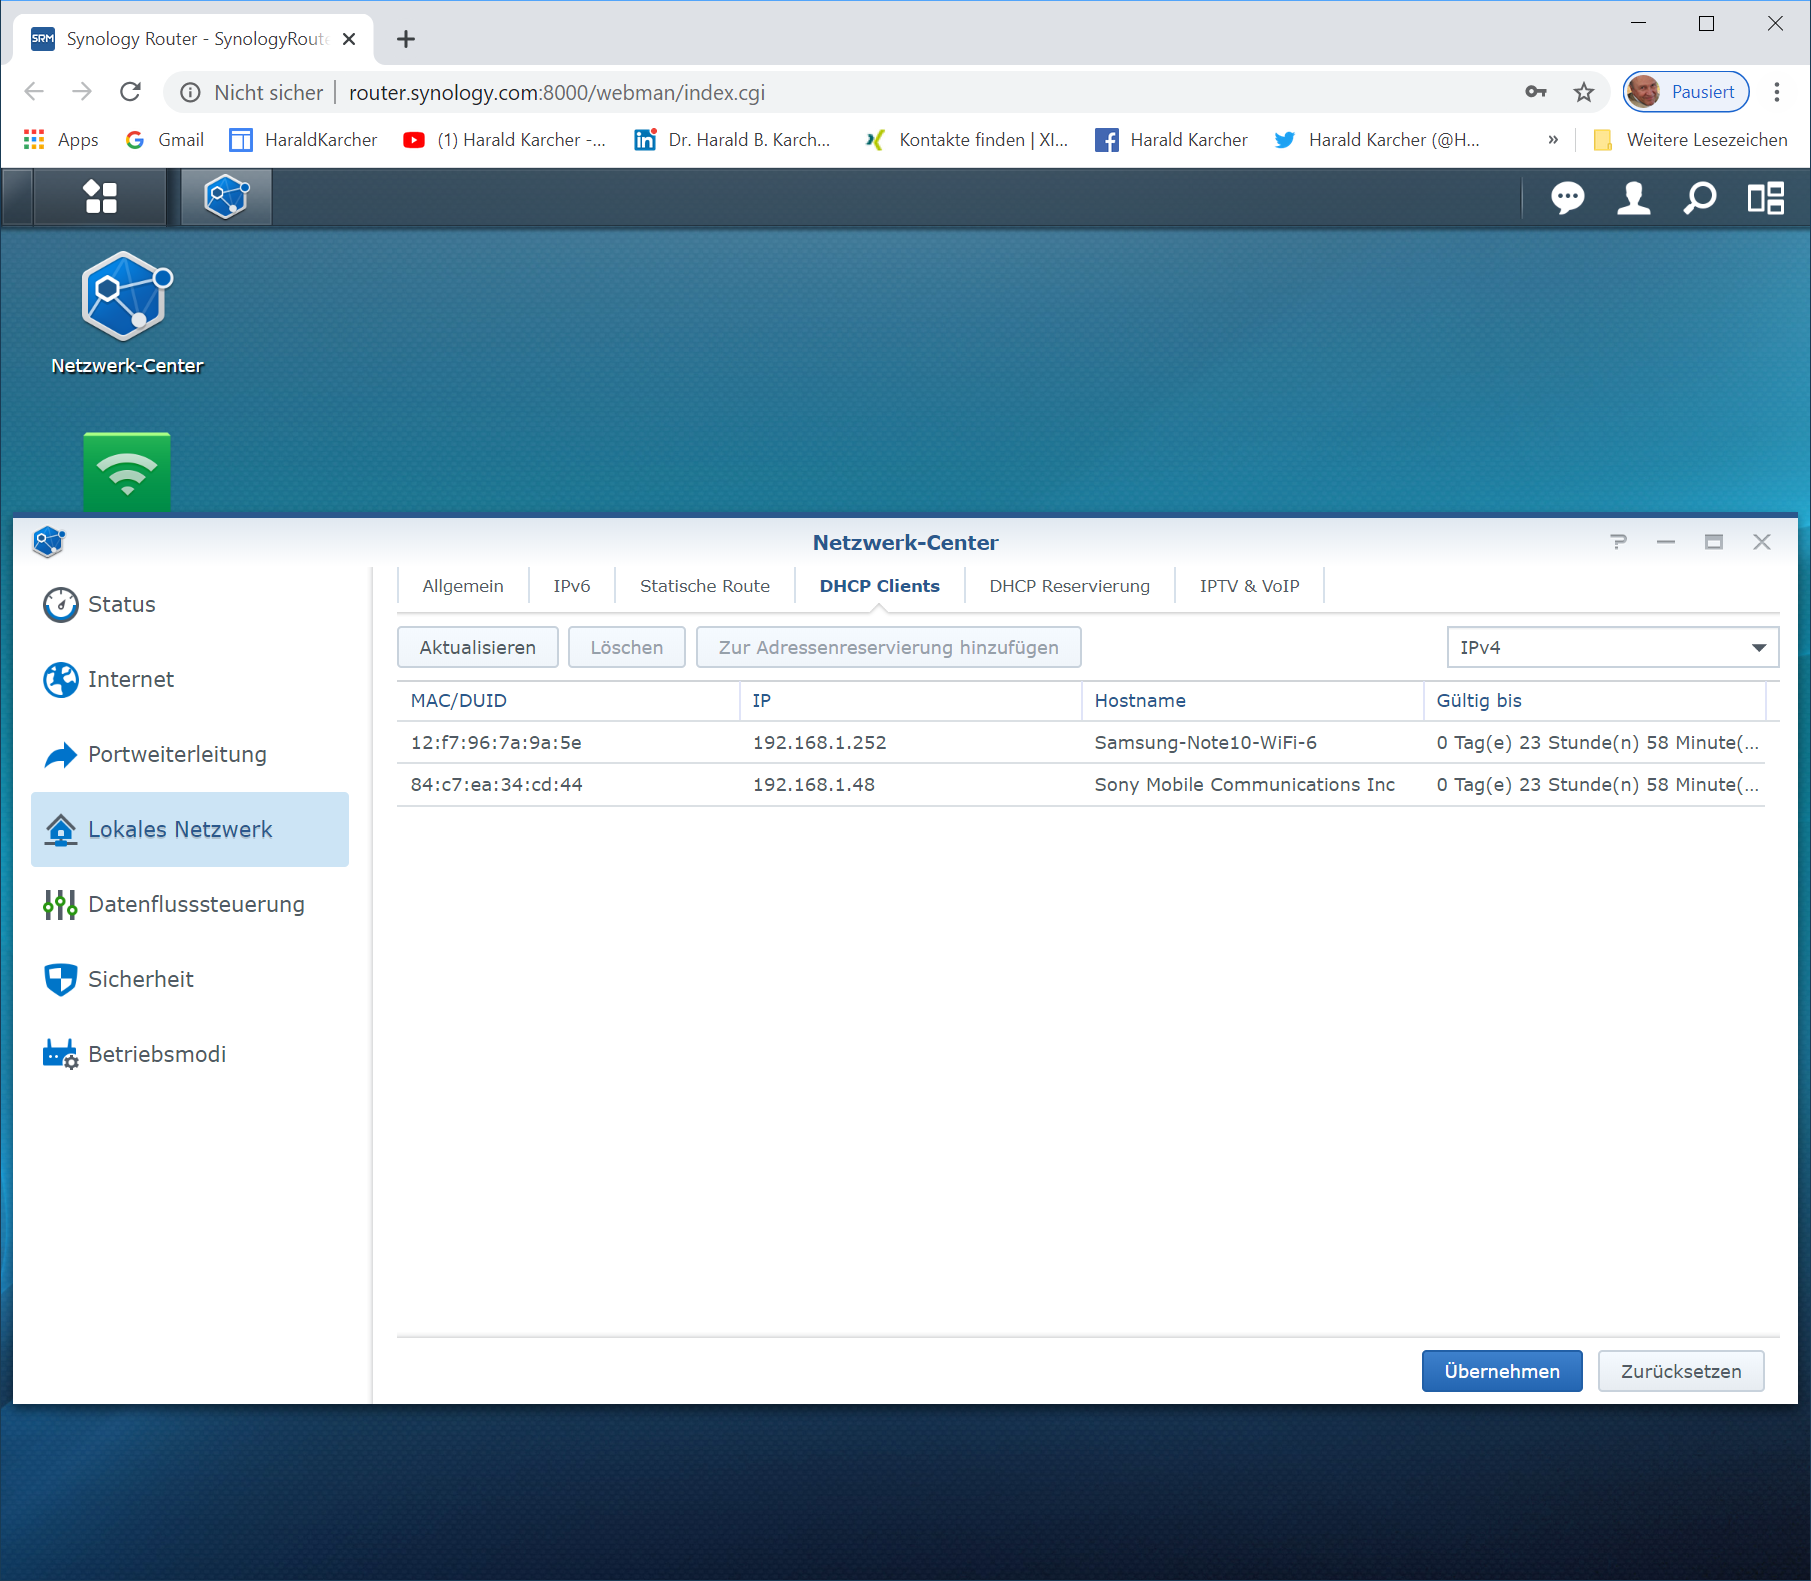Viewport: 1811px width, 1581px height.
Task: Bookmark this page with the star icon
Action: [x=1584, y=93]
